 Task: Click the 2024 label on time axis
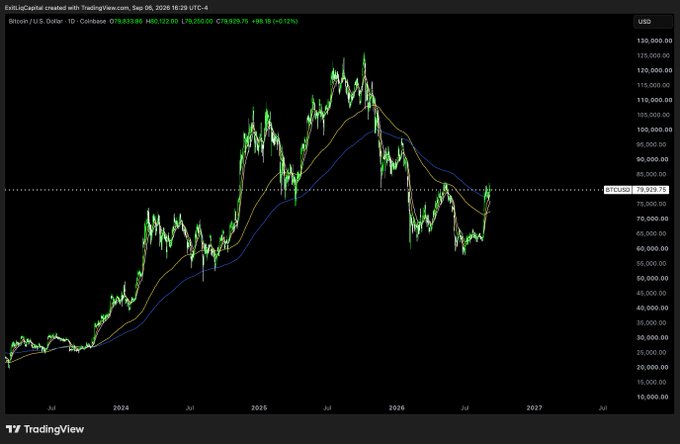121,408
